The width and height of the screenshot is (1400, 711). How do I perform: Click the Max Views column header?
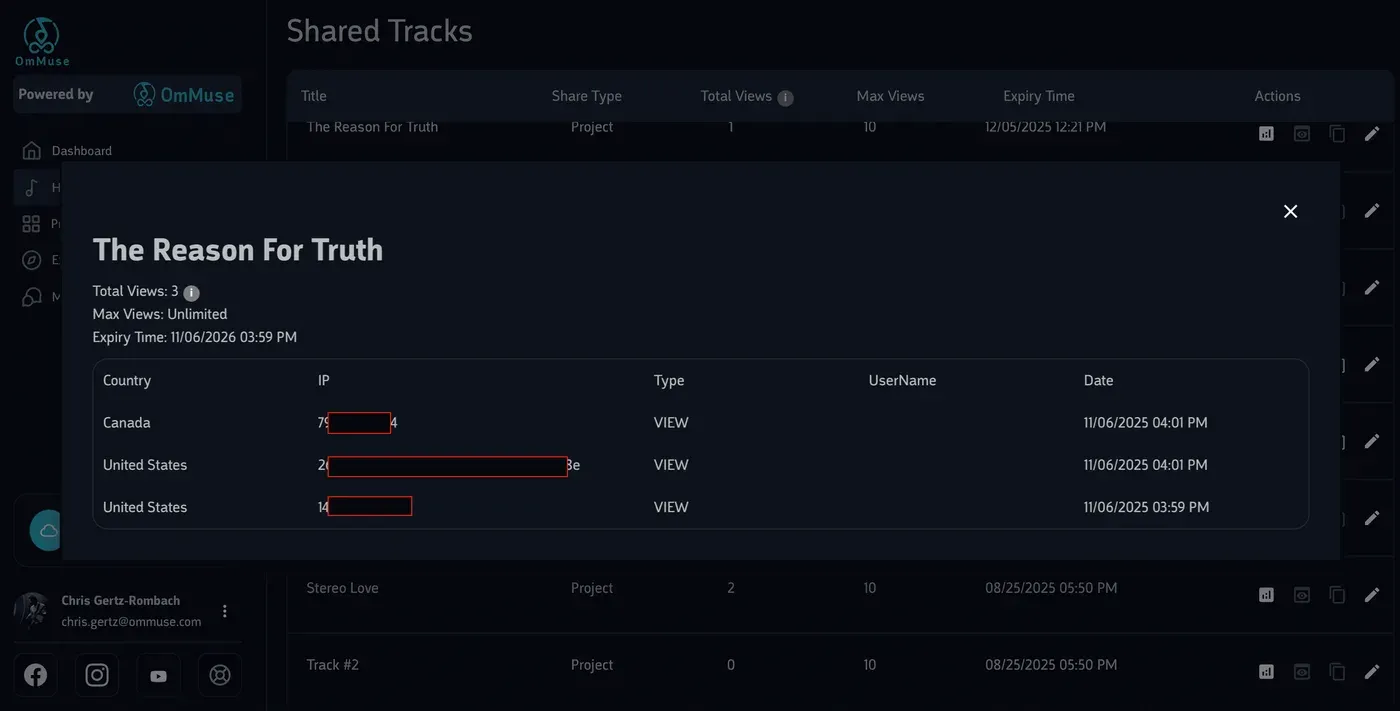click(890, 96)
